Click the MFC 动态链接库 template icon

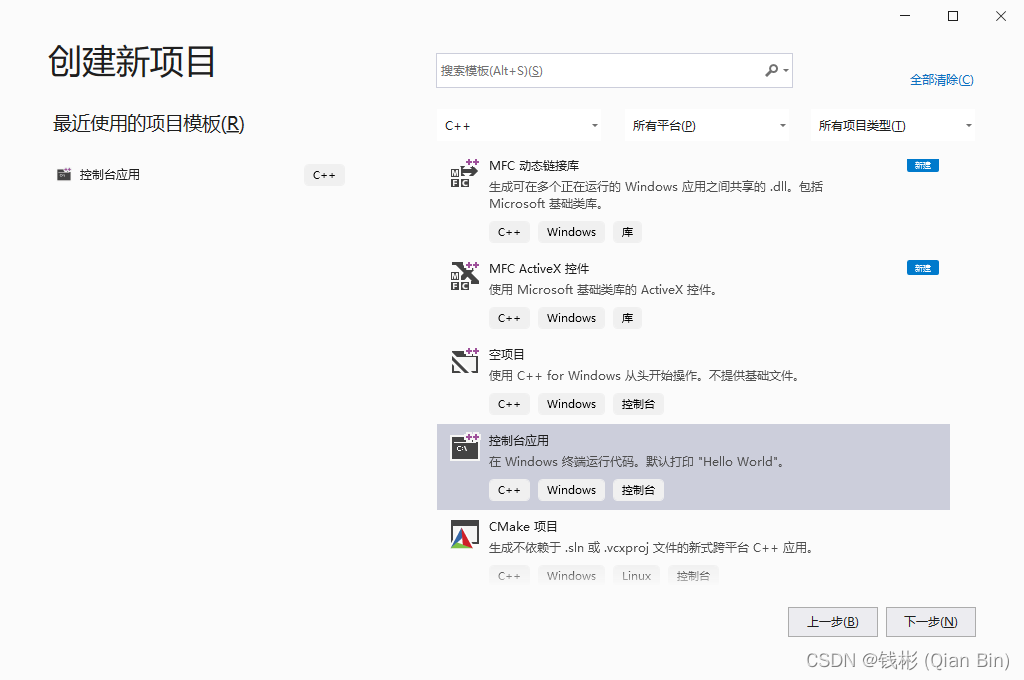(x=464, y=173)
